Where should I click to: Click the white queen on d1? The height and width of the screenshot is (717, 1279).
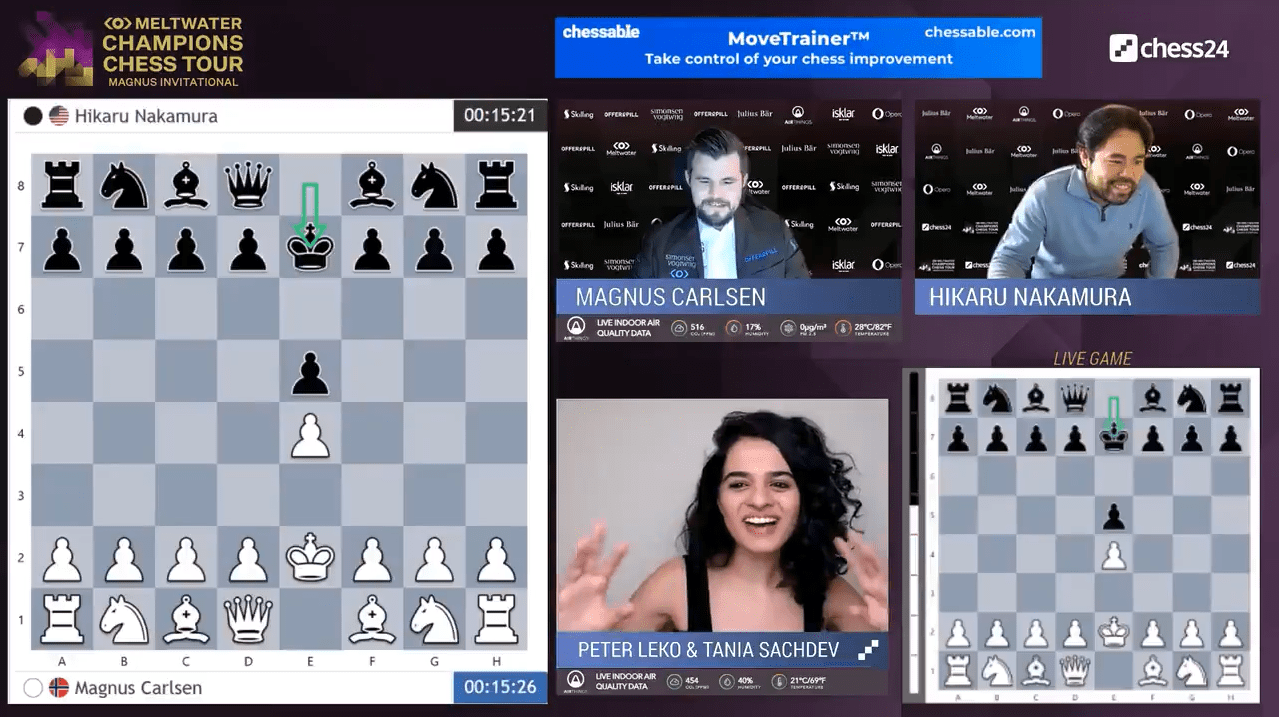click(248, 621)
